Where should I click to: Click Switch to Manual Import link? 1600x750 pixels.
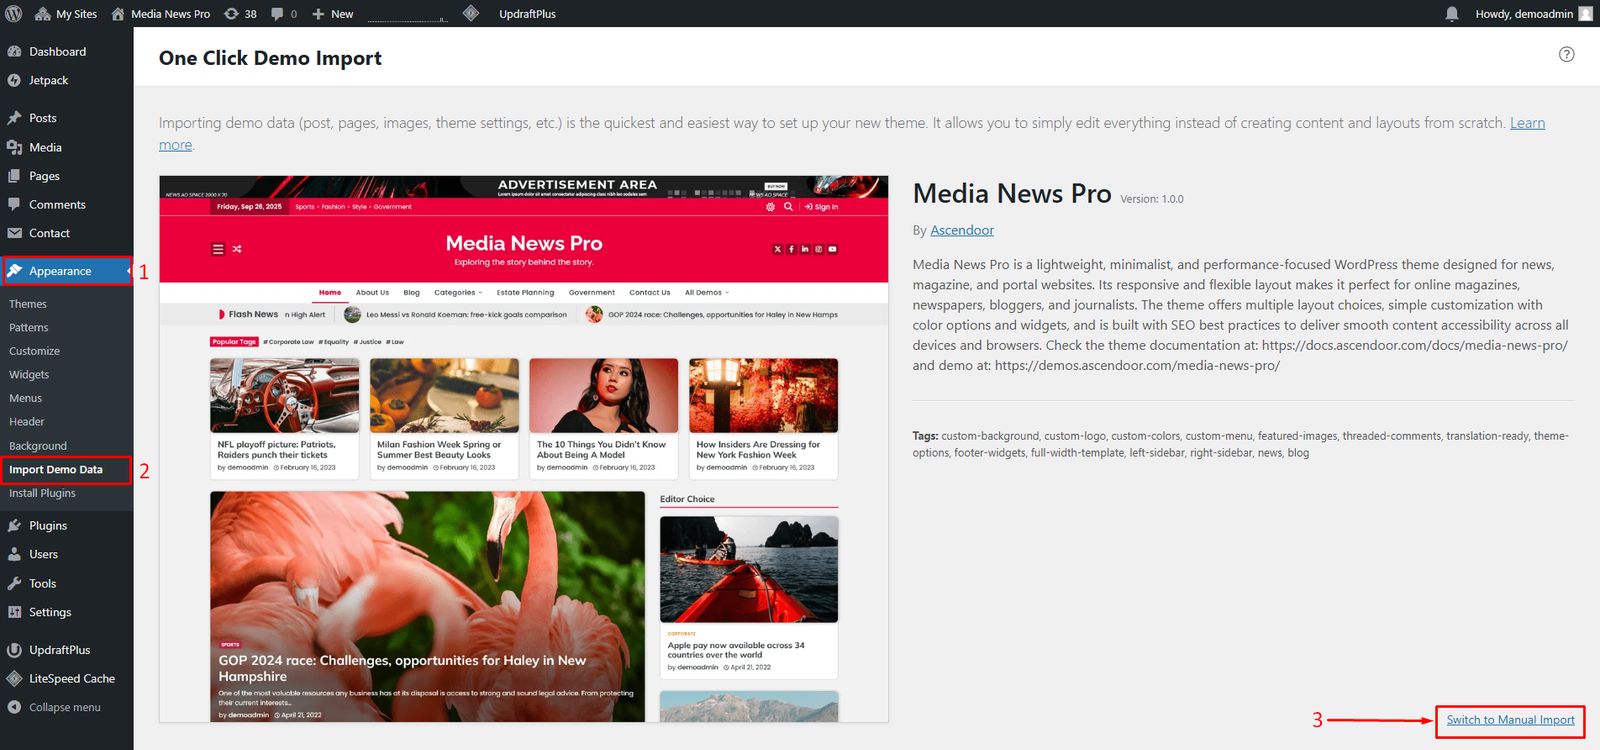pyautogui.click(x=1510, y=720)
